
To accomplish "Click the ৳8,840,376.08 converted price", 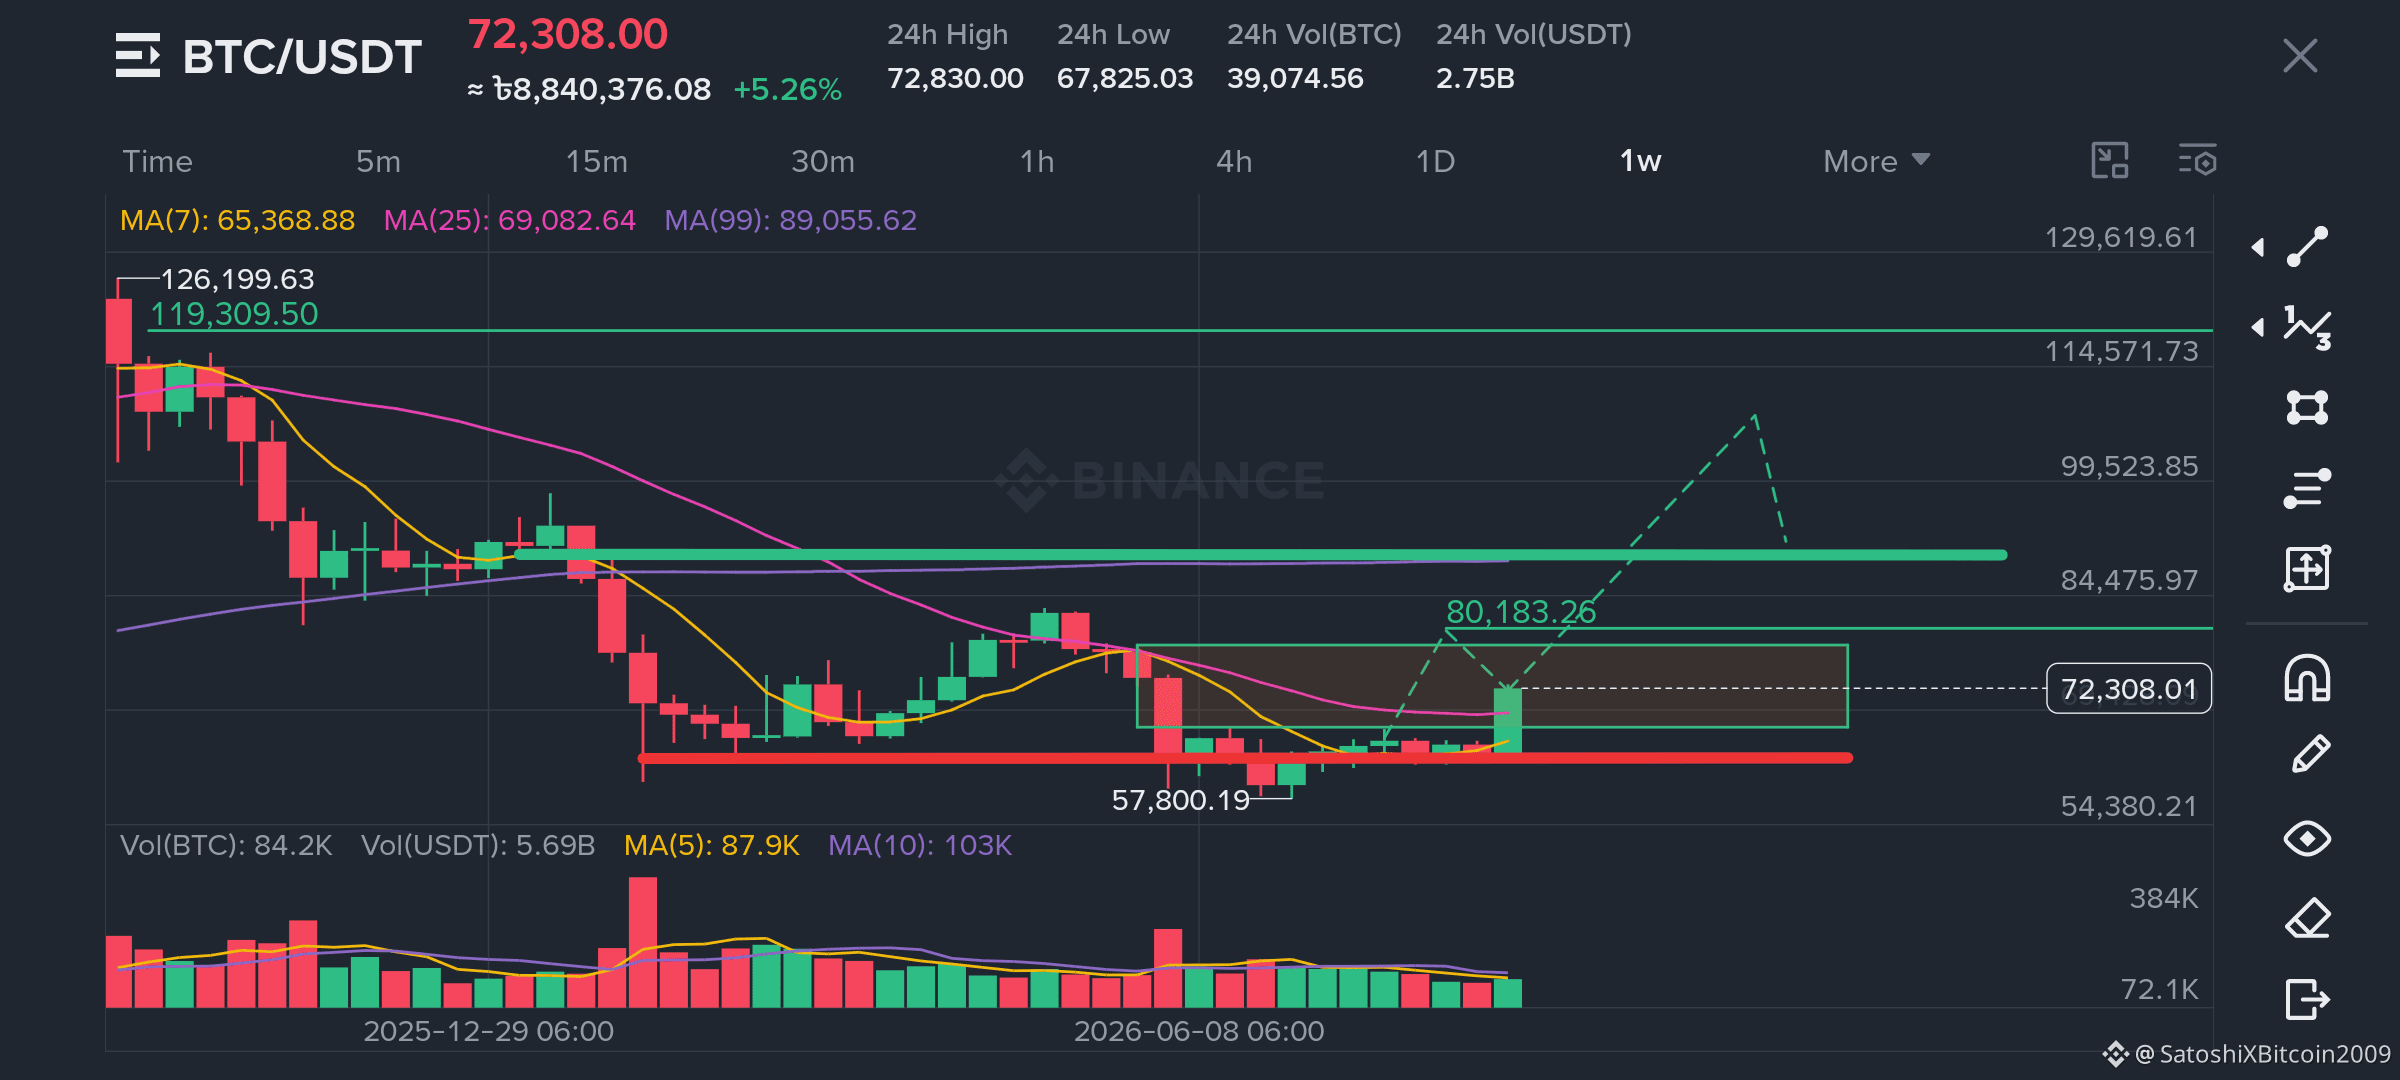I will pyautogui.click(x=602, y=90).
